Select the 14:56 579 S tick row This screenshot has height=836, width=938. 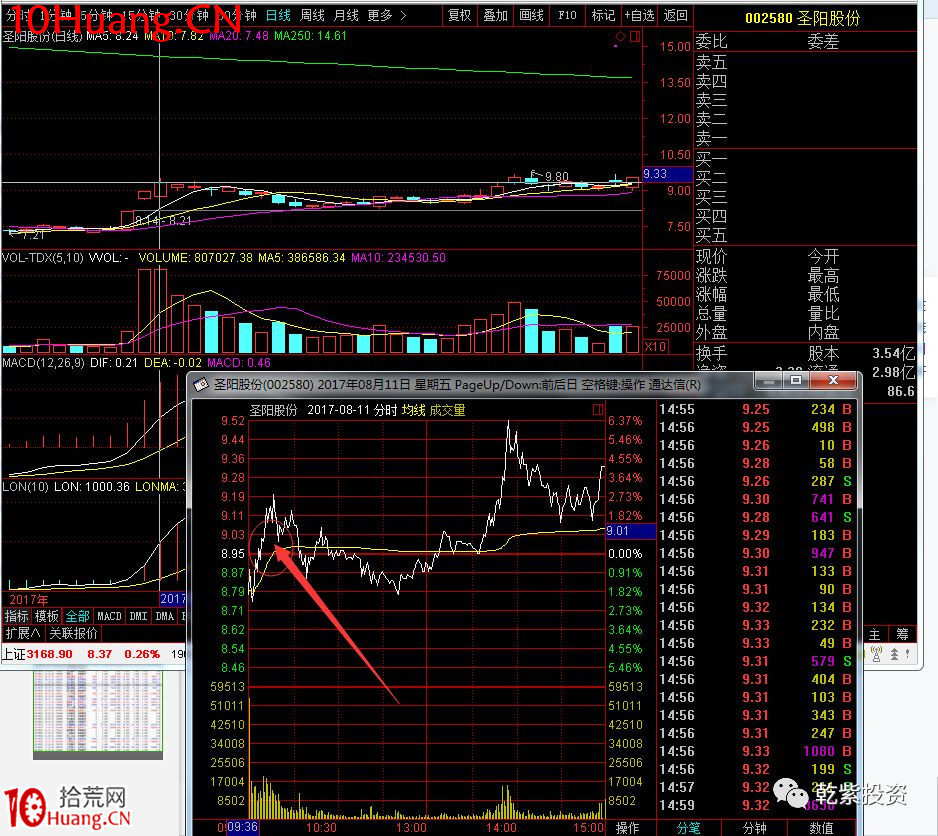click(755, 661)
